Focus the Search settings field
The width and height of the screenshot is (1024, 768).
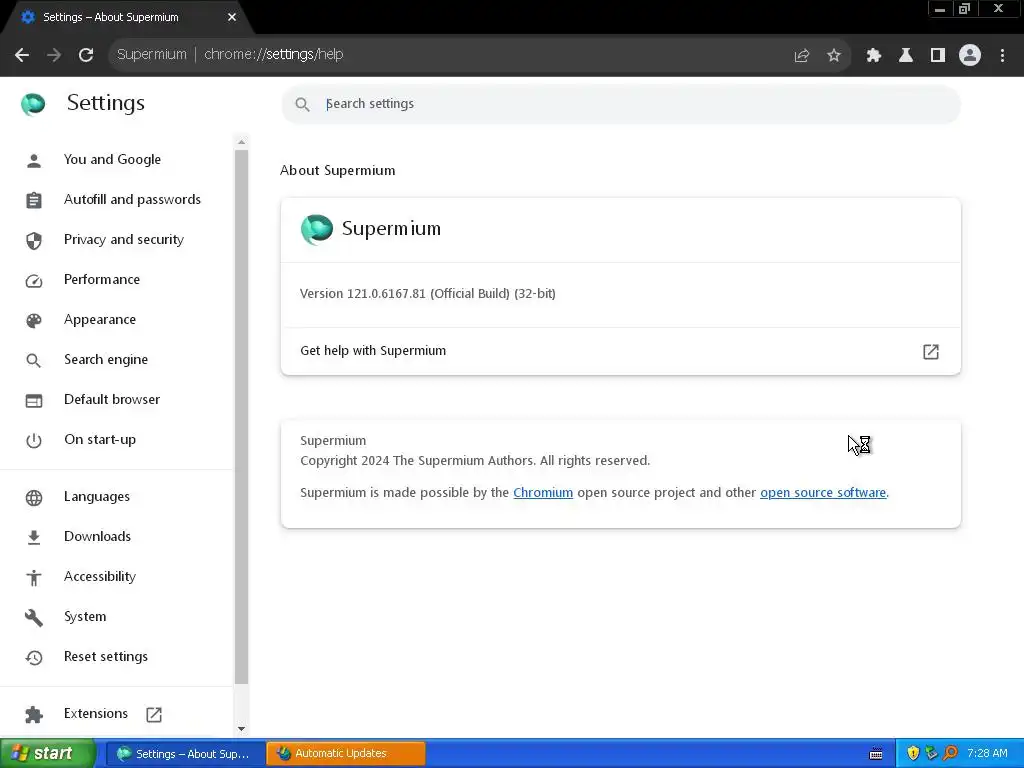(620, 104)
